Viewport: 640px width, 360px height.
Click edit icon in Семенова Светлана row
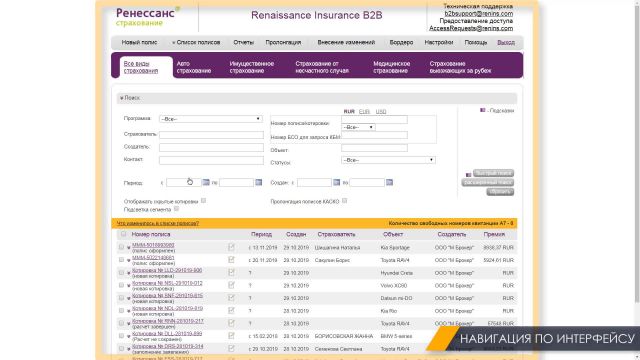click(231, 348)
